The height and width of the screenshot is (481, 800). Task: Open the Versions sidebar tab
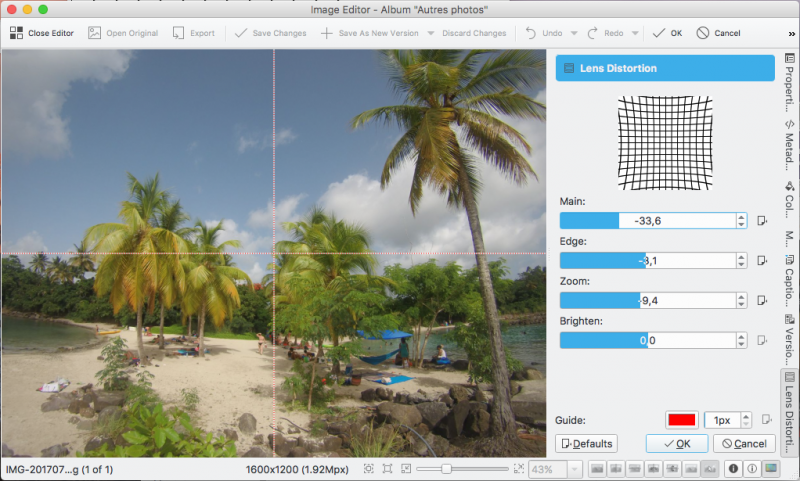tap(789, 339)
